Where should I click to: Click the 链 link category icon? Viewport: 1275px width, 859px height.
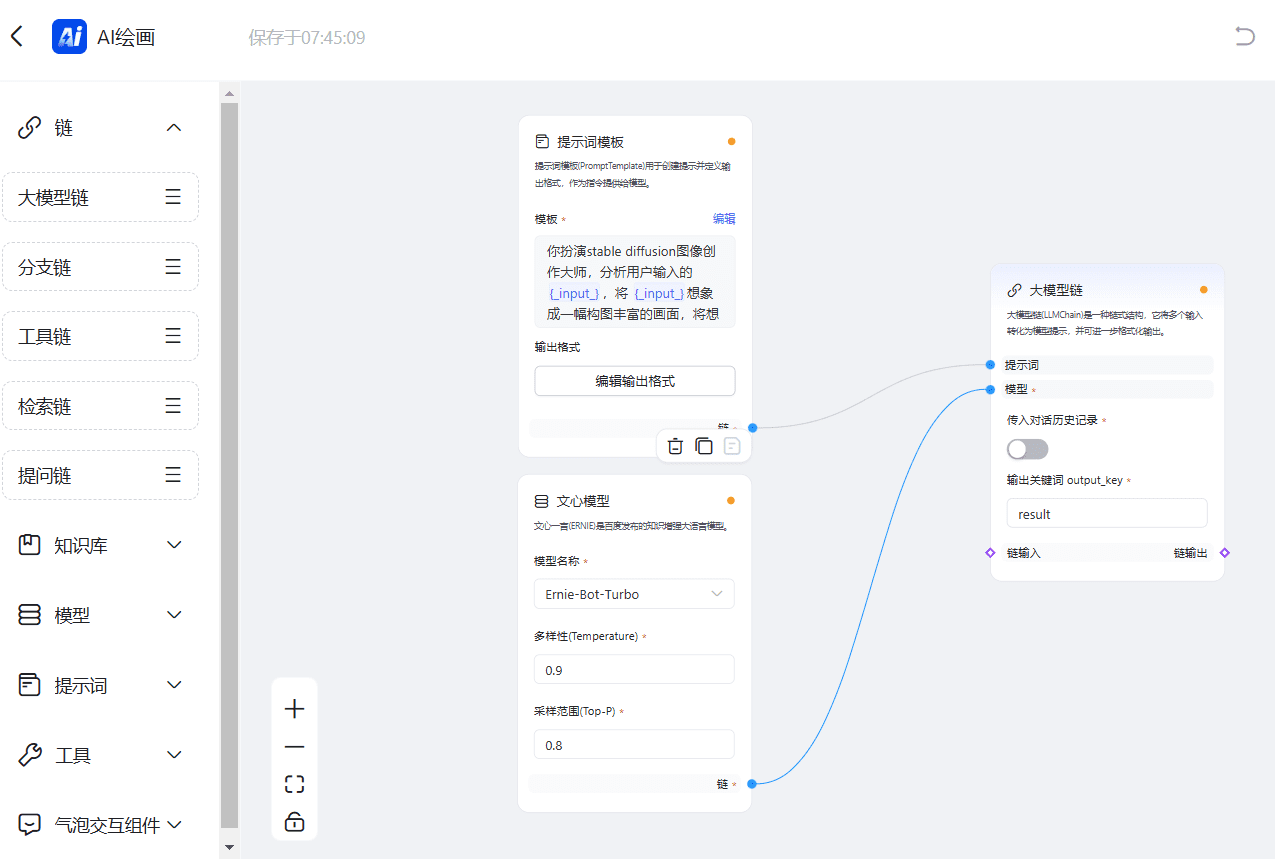tap(30, 128)
